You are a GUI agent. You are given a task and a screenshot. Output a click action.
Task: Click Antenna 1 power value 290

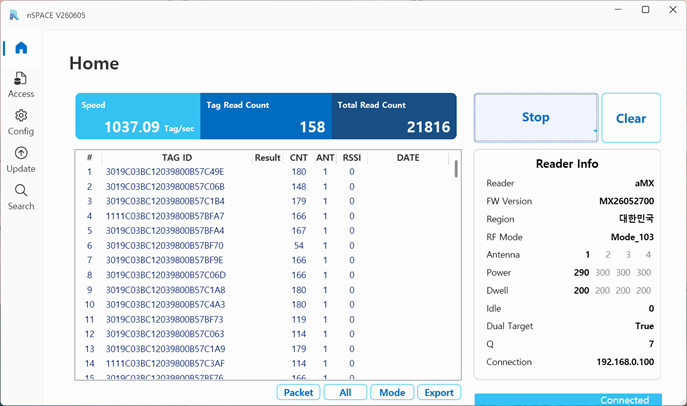(581, 272)
